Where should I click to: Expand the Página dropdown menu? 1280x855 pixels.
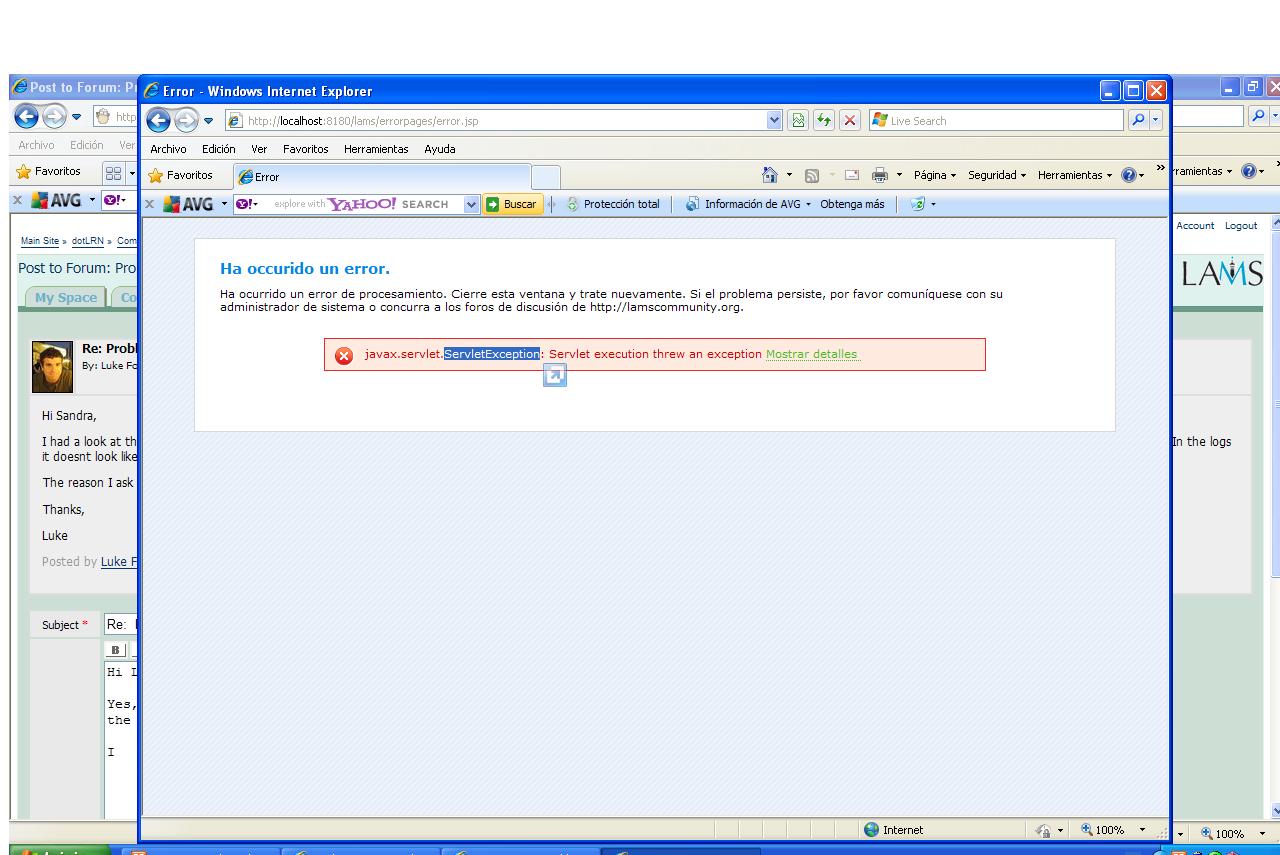[x=935, y=176]
